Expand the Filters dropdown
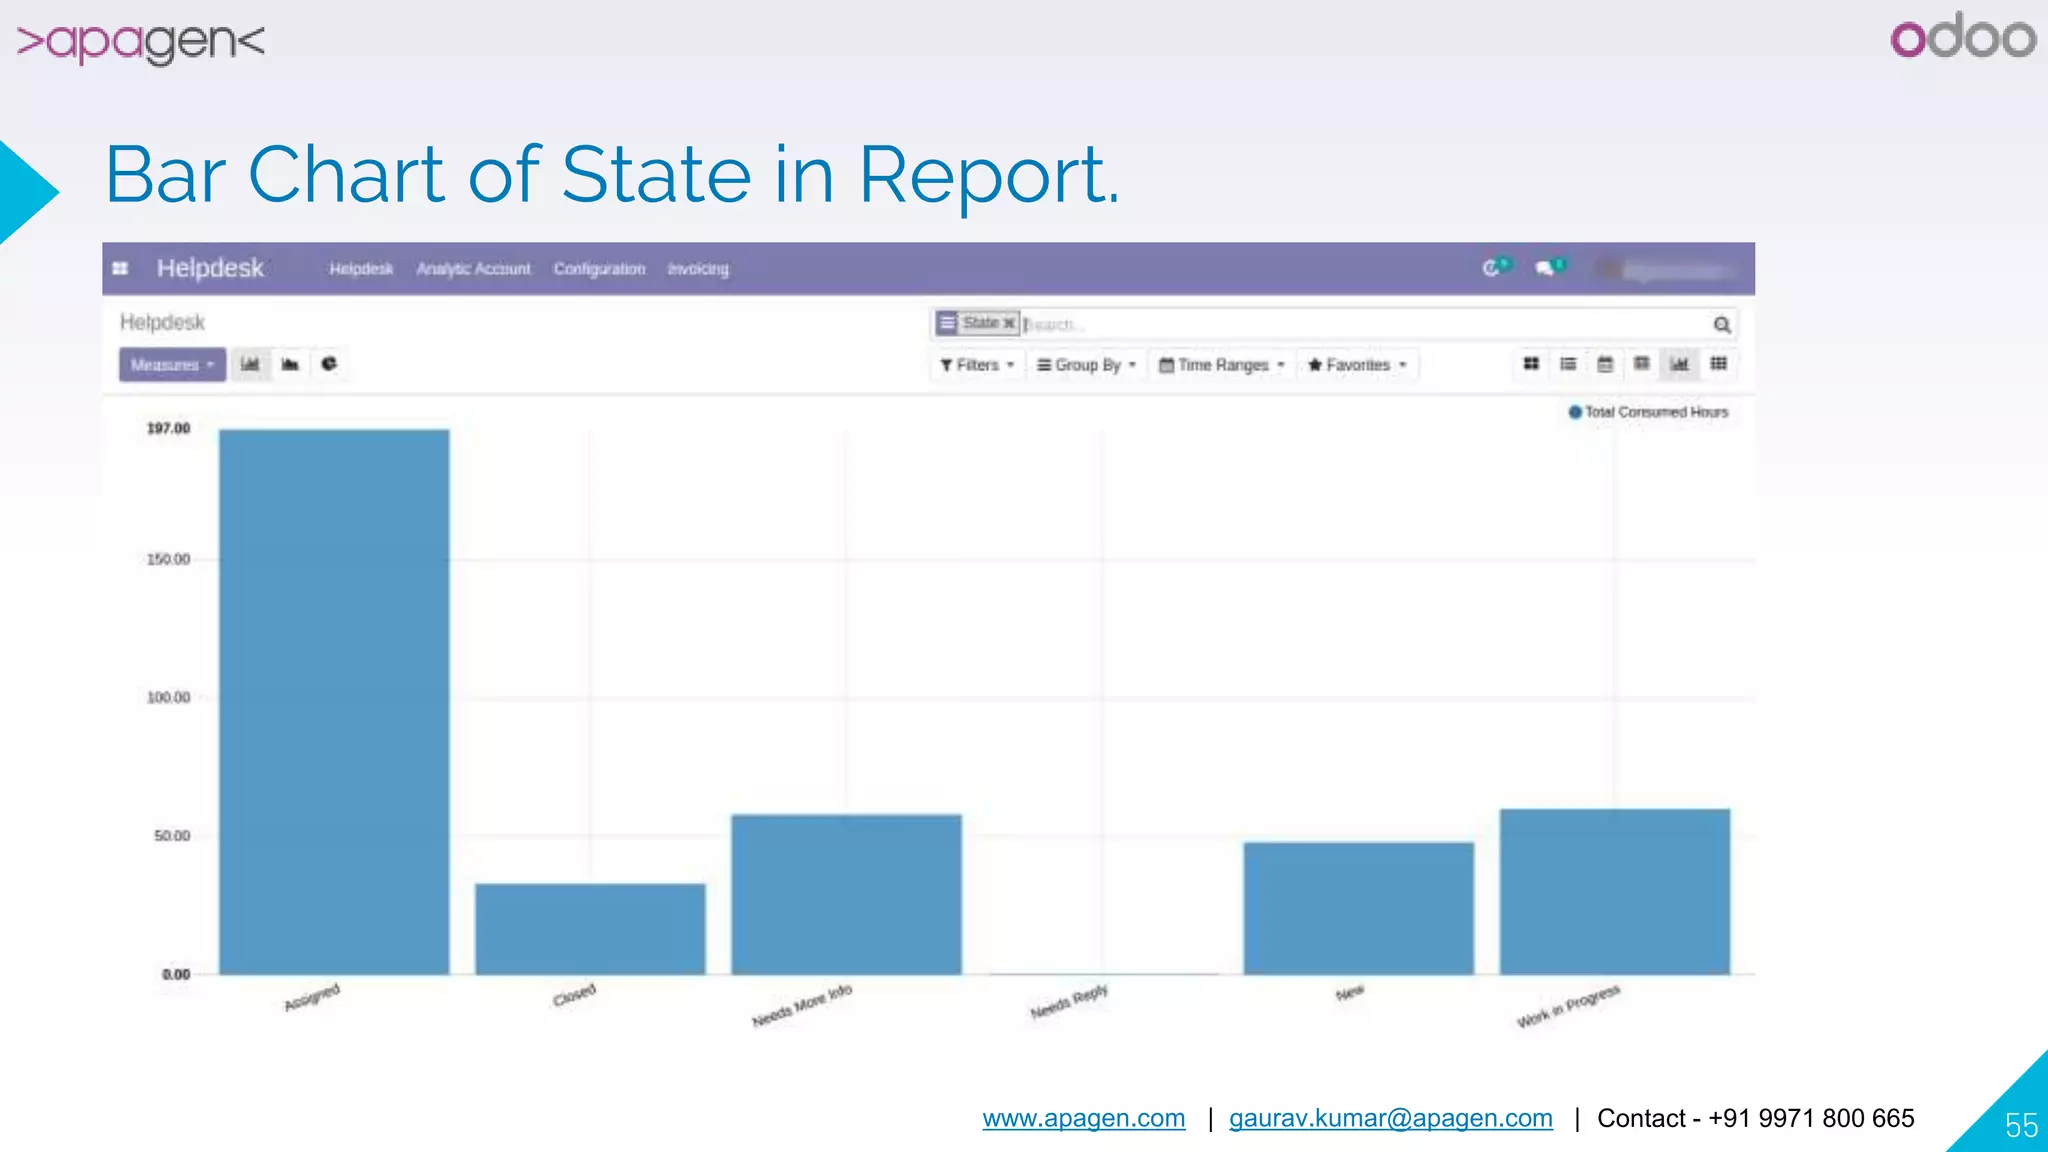The image size is (2048, 1152). [x=977, y=365]
